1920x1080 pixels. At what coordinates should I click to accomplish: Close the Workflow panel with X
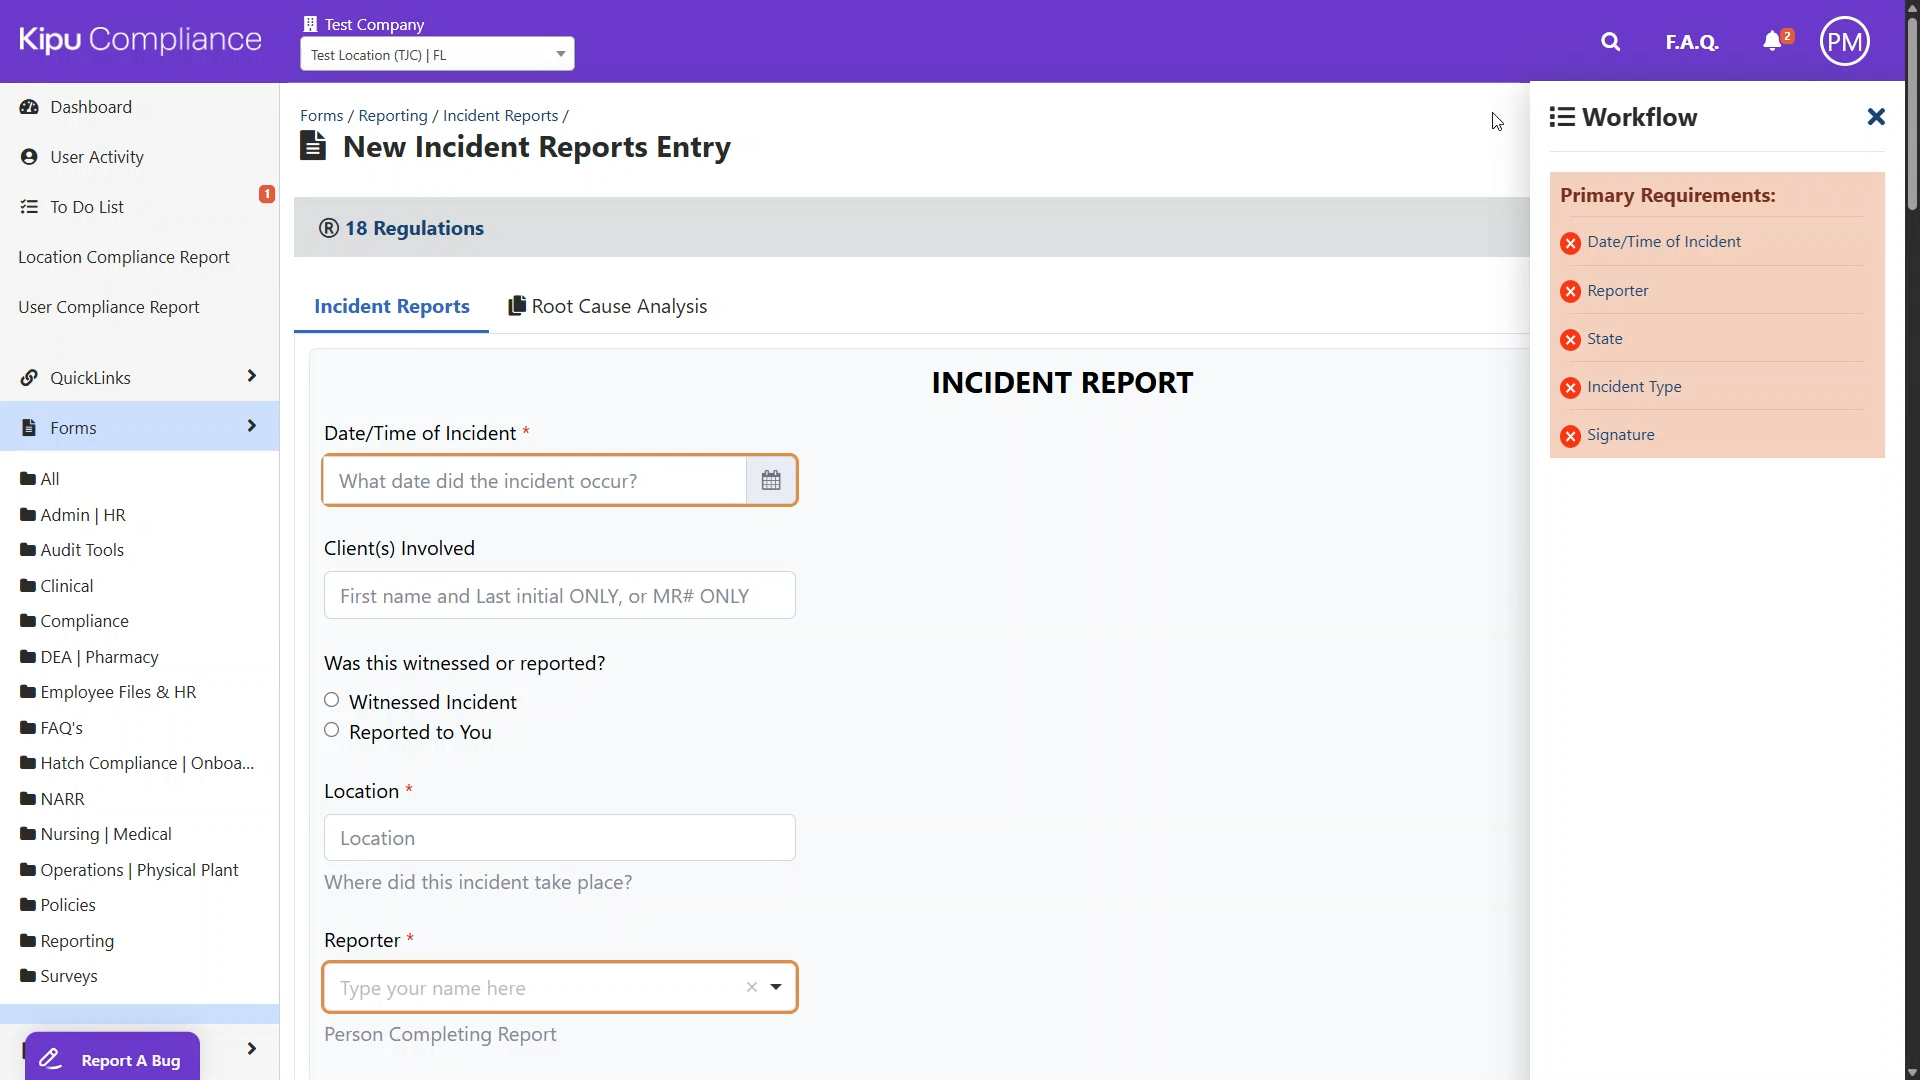click(1876, 117)
